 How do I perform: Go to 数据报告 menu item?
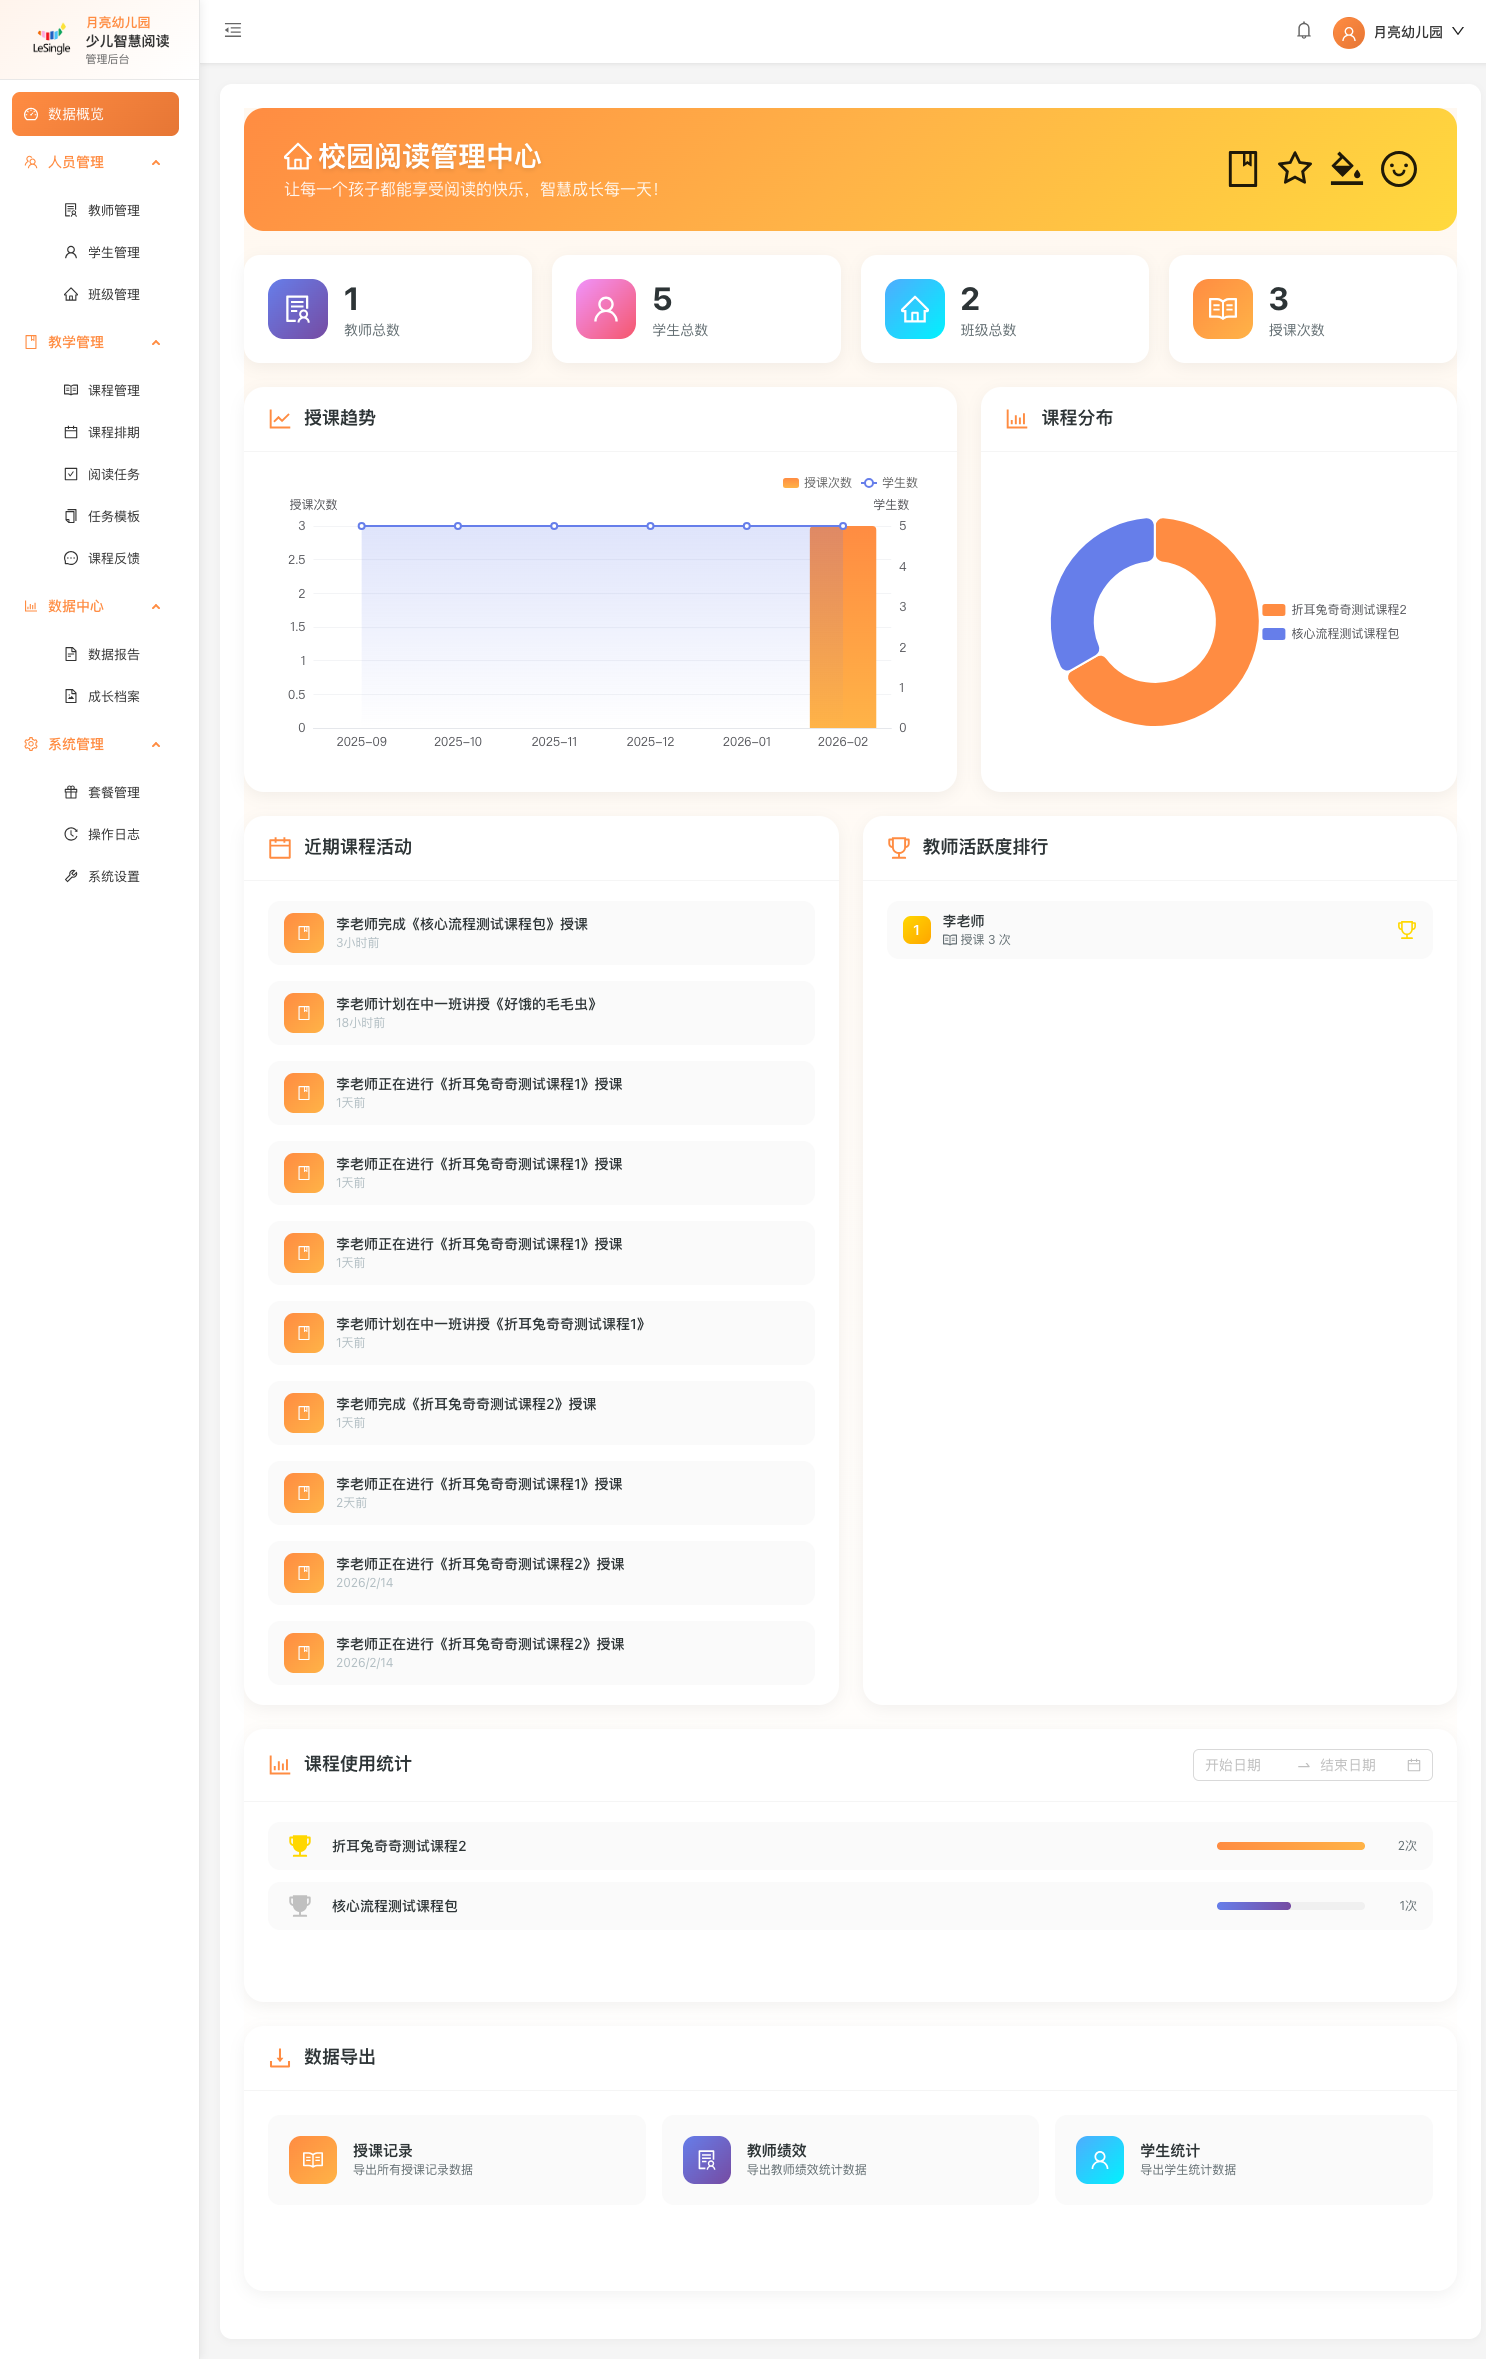pyautogui.click(x=113, y=655)
